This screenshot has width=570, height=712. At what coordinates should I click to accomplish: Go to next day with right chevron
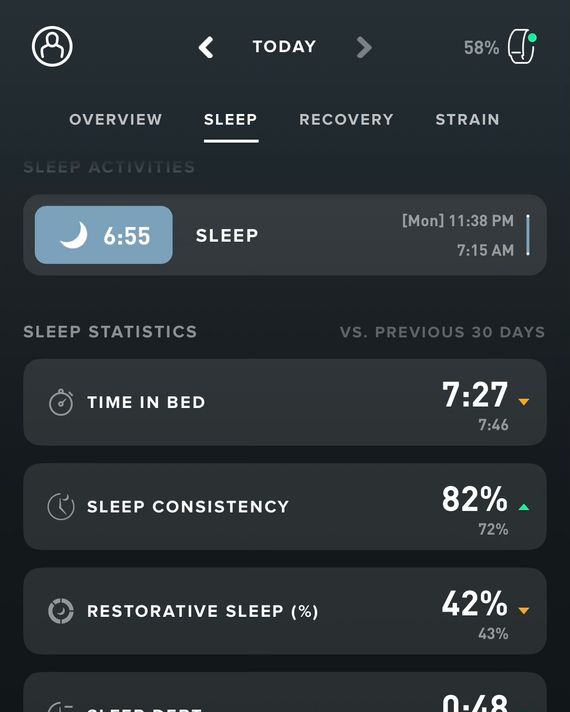(364, 47)
